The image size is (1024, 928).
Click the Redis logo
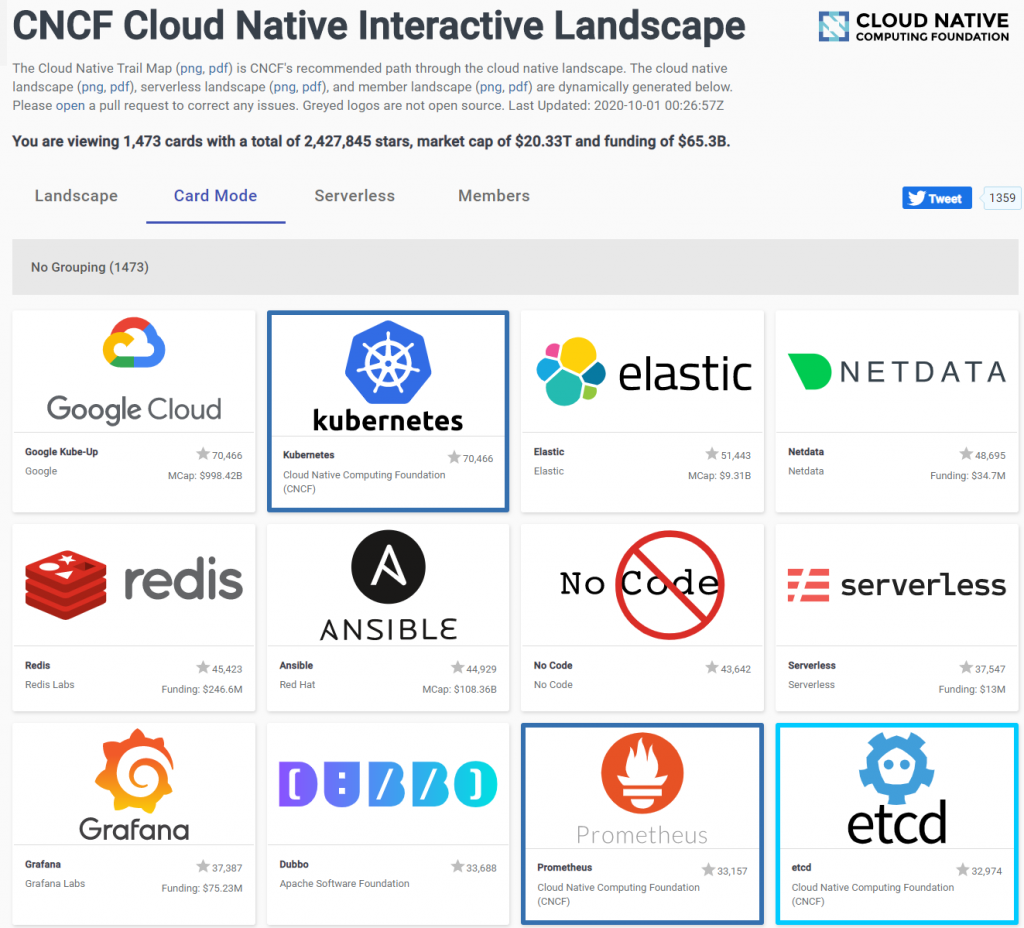(134, 583)
